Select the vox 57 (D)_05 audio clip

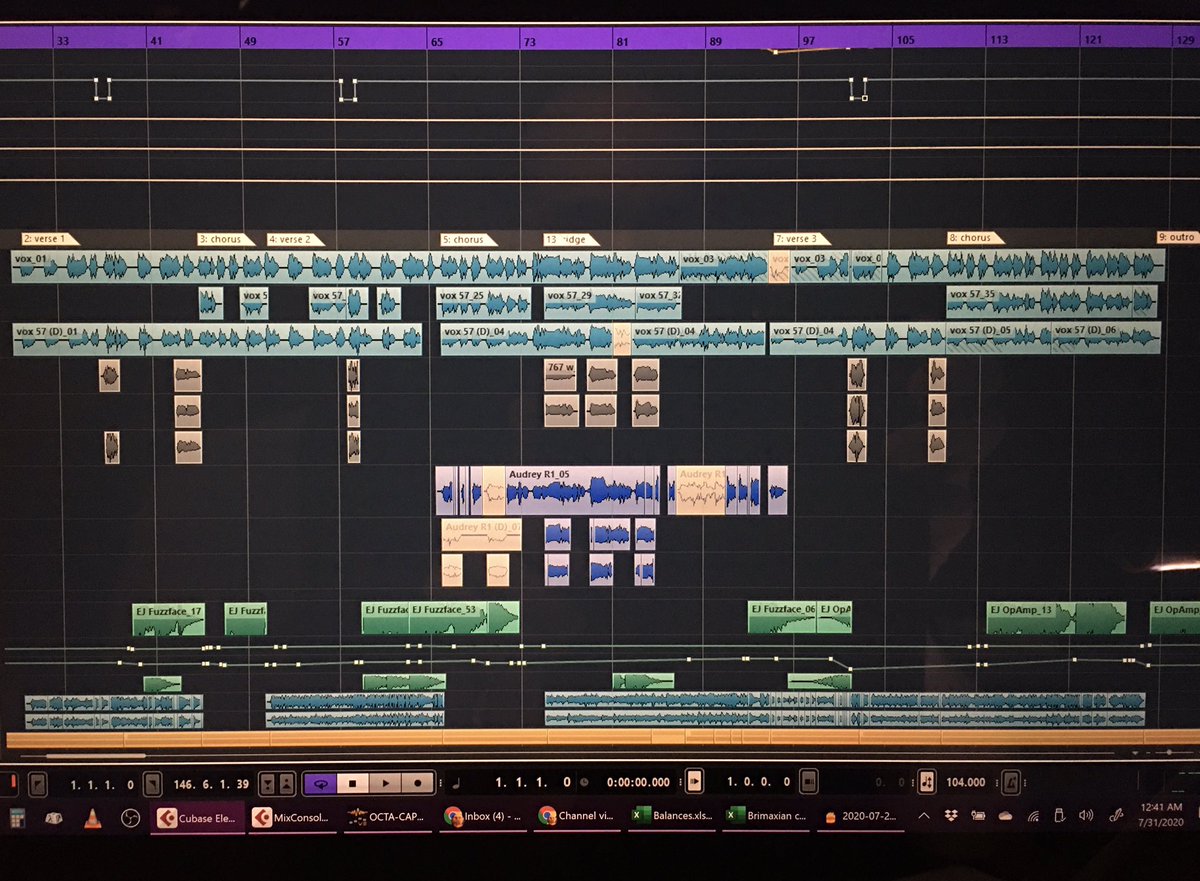click(998, 337)
